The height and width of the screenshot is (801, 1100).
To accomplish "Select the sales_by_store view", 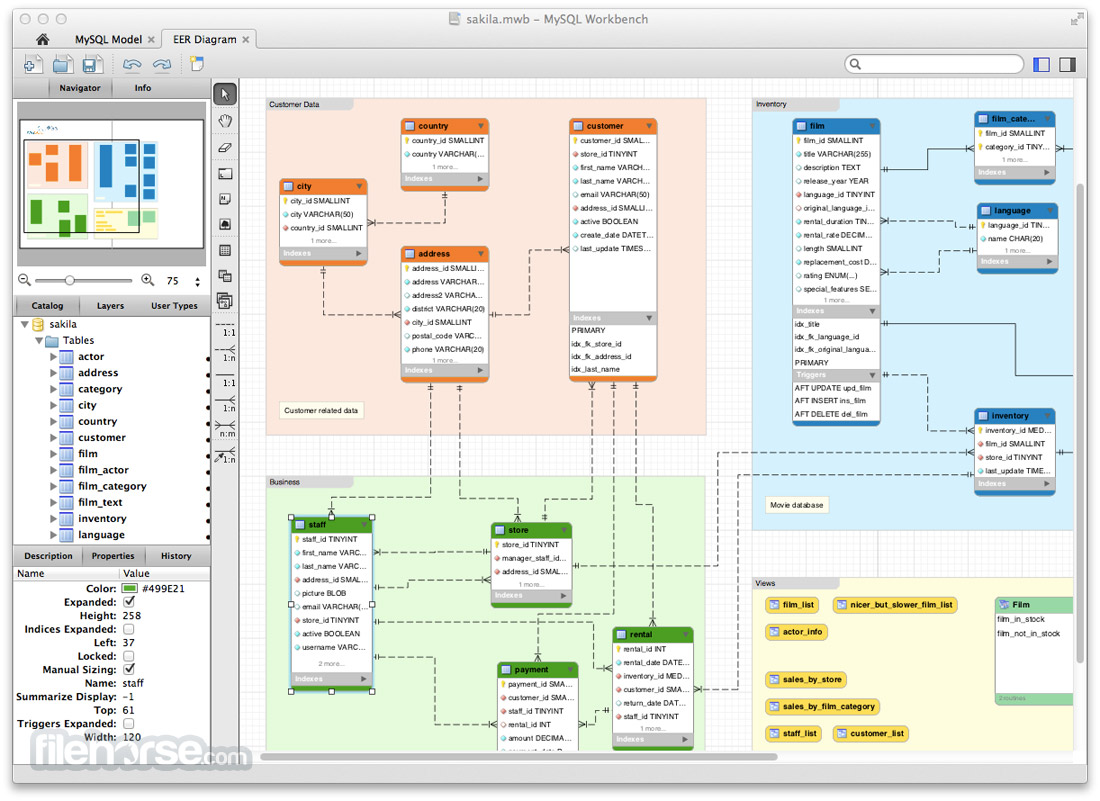I will [x=805, y=680].
